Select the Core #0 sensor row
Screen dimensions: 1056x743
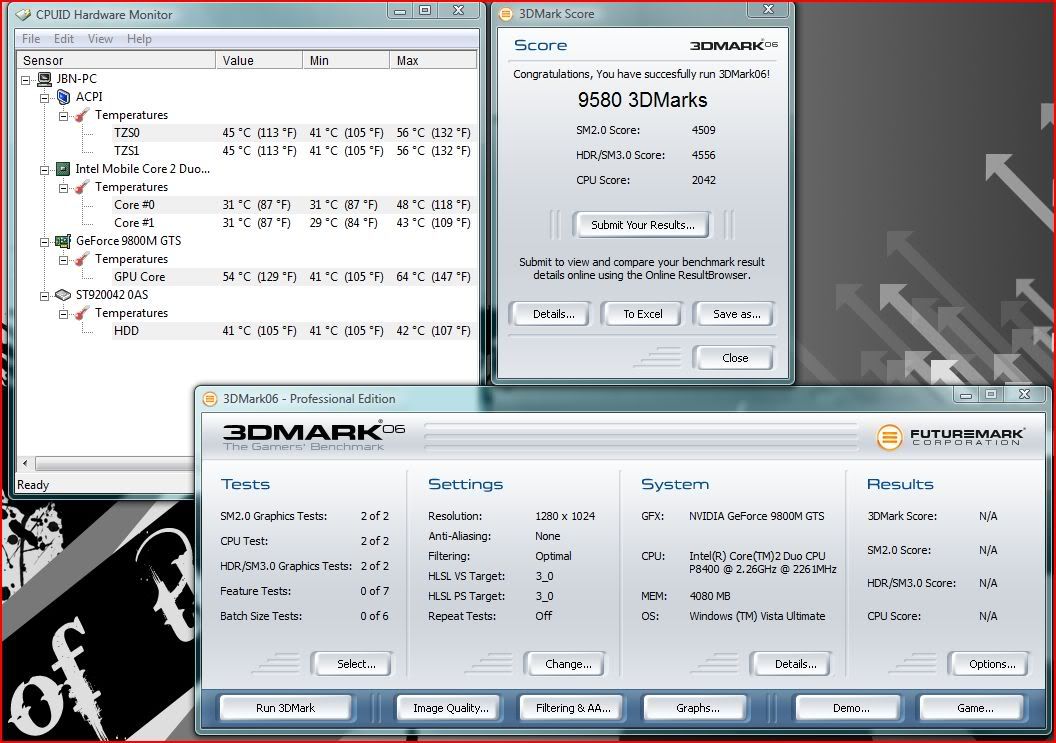click(293, 205)
